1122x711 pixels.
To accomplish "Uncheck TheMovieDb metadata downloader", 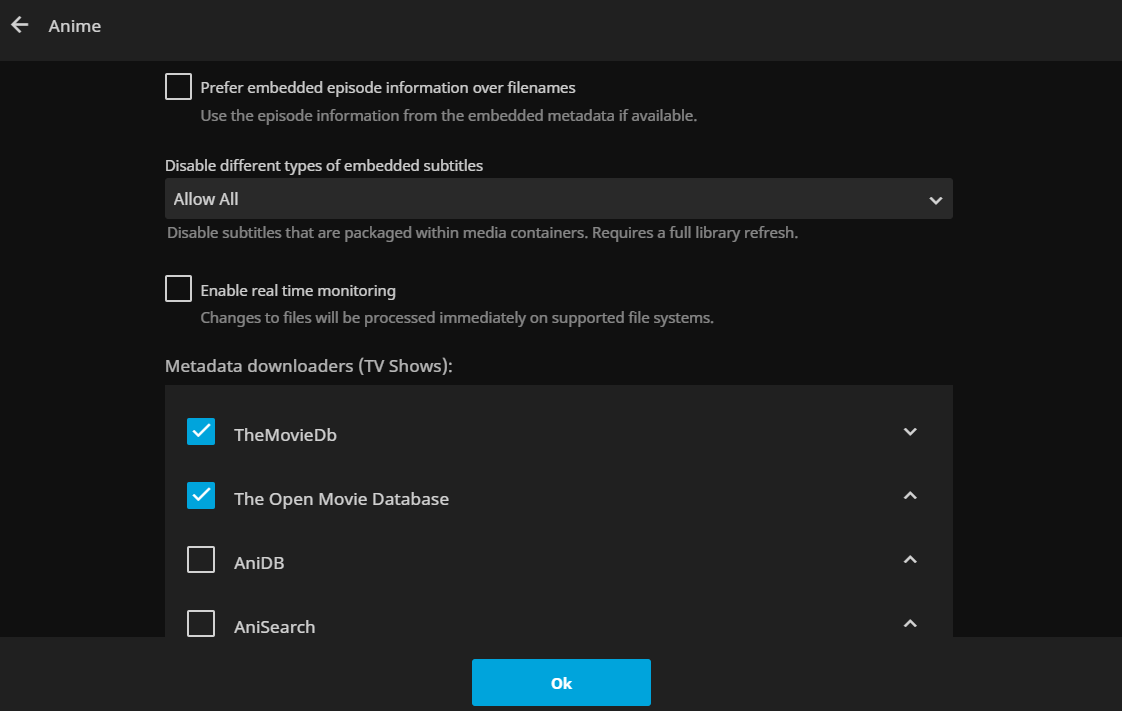I will (x=201, y=432).
